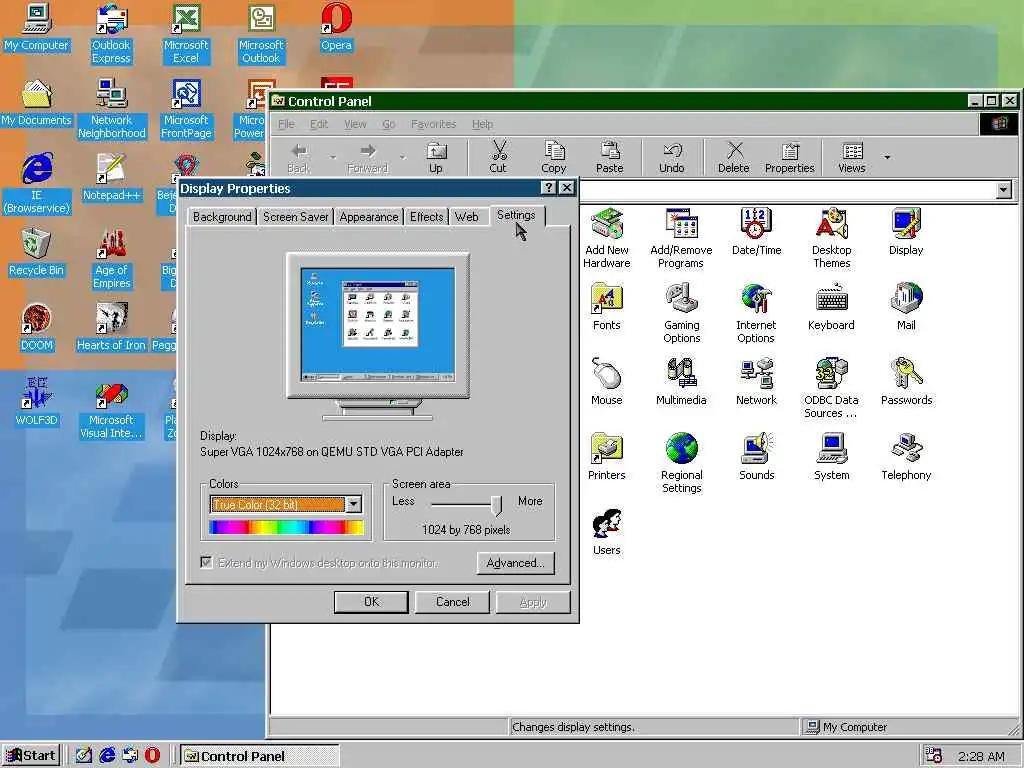The height and width of the screenshot is (768, 1024).
Task: Click the Properties toolbar button
Action: pyautogui.click(x=790, y=157)
